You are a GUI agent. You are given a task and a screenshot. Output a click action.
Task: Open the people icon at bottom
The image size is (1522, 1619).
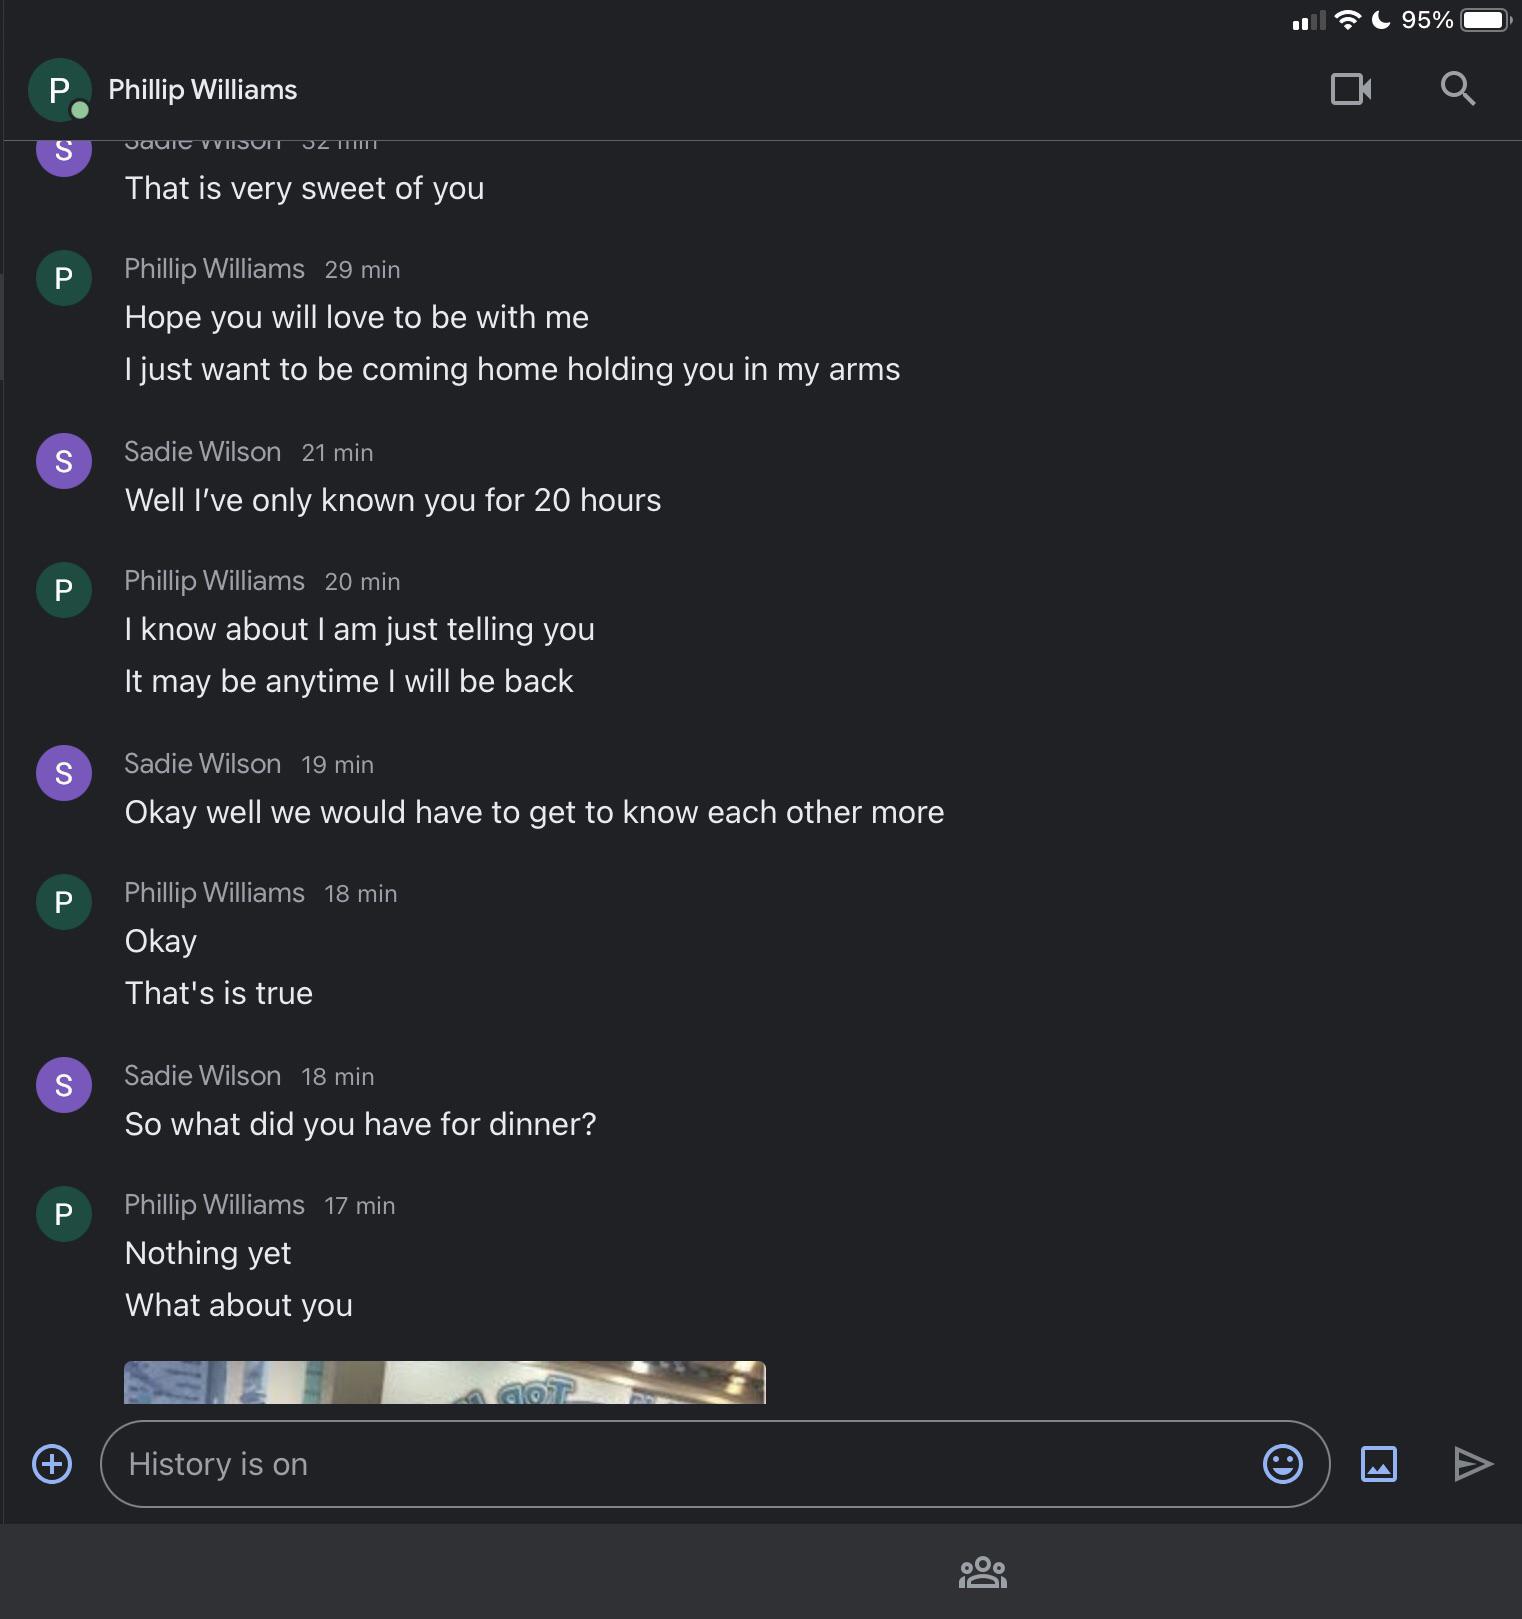tap(982, 1572)
